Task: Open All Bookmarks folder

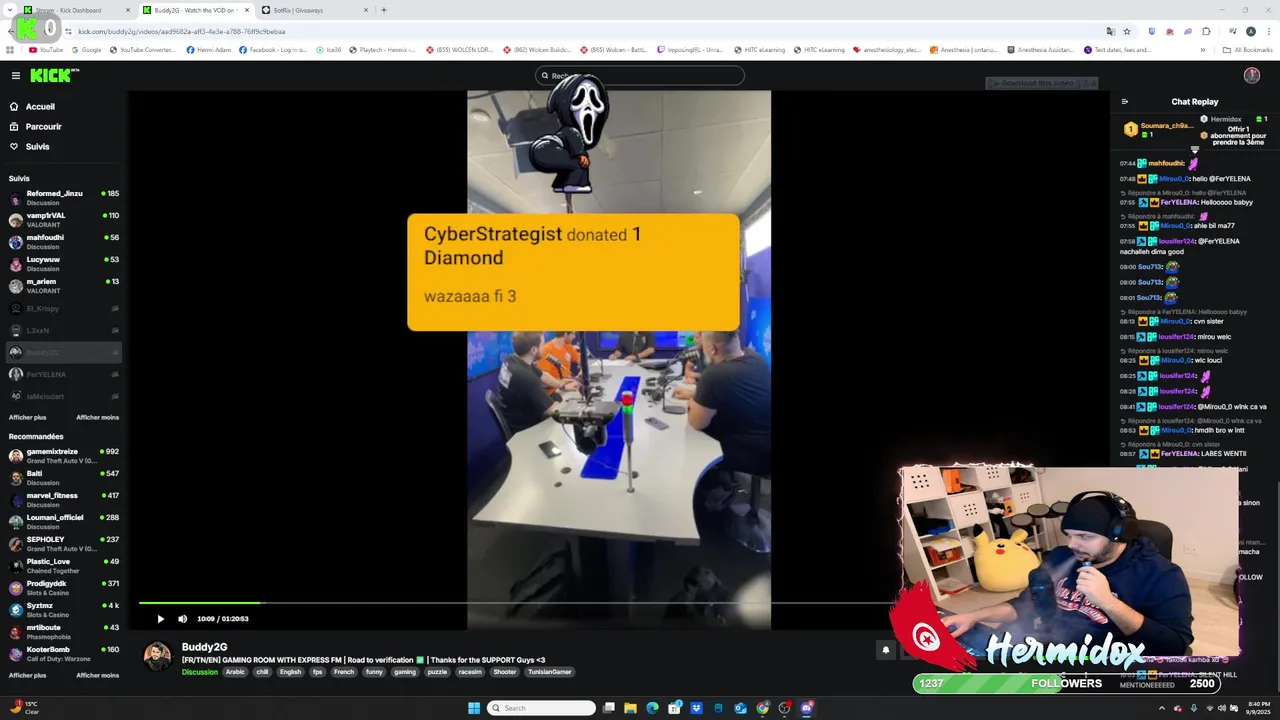Action: (x=1248, y=50)
